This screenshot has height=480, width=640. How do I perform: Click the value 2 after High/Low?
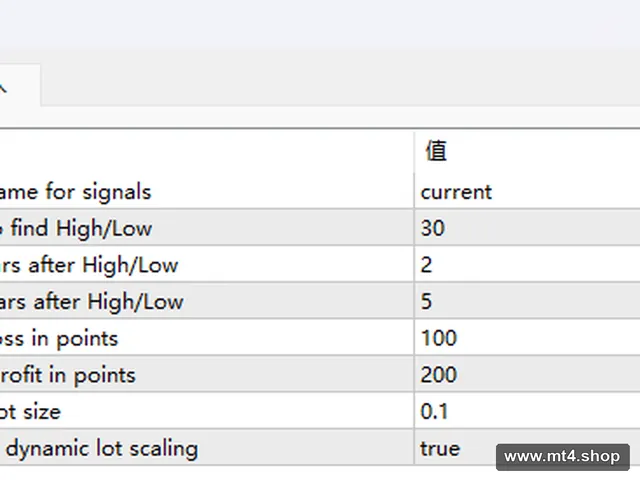coord(527,264)
